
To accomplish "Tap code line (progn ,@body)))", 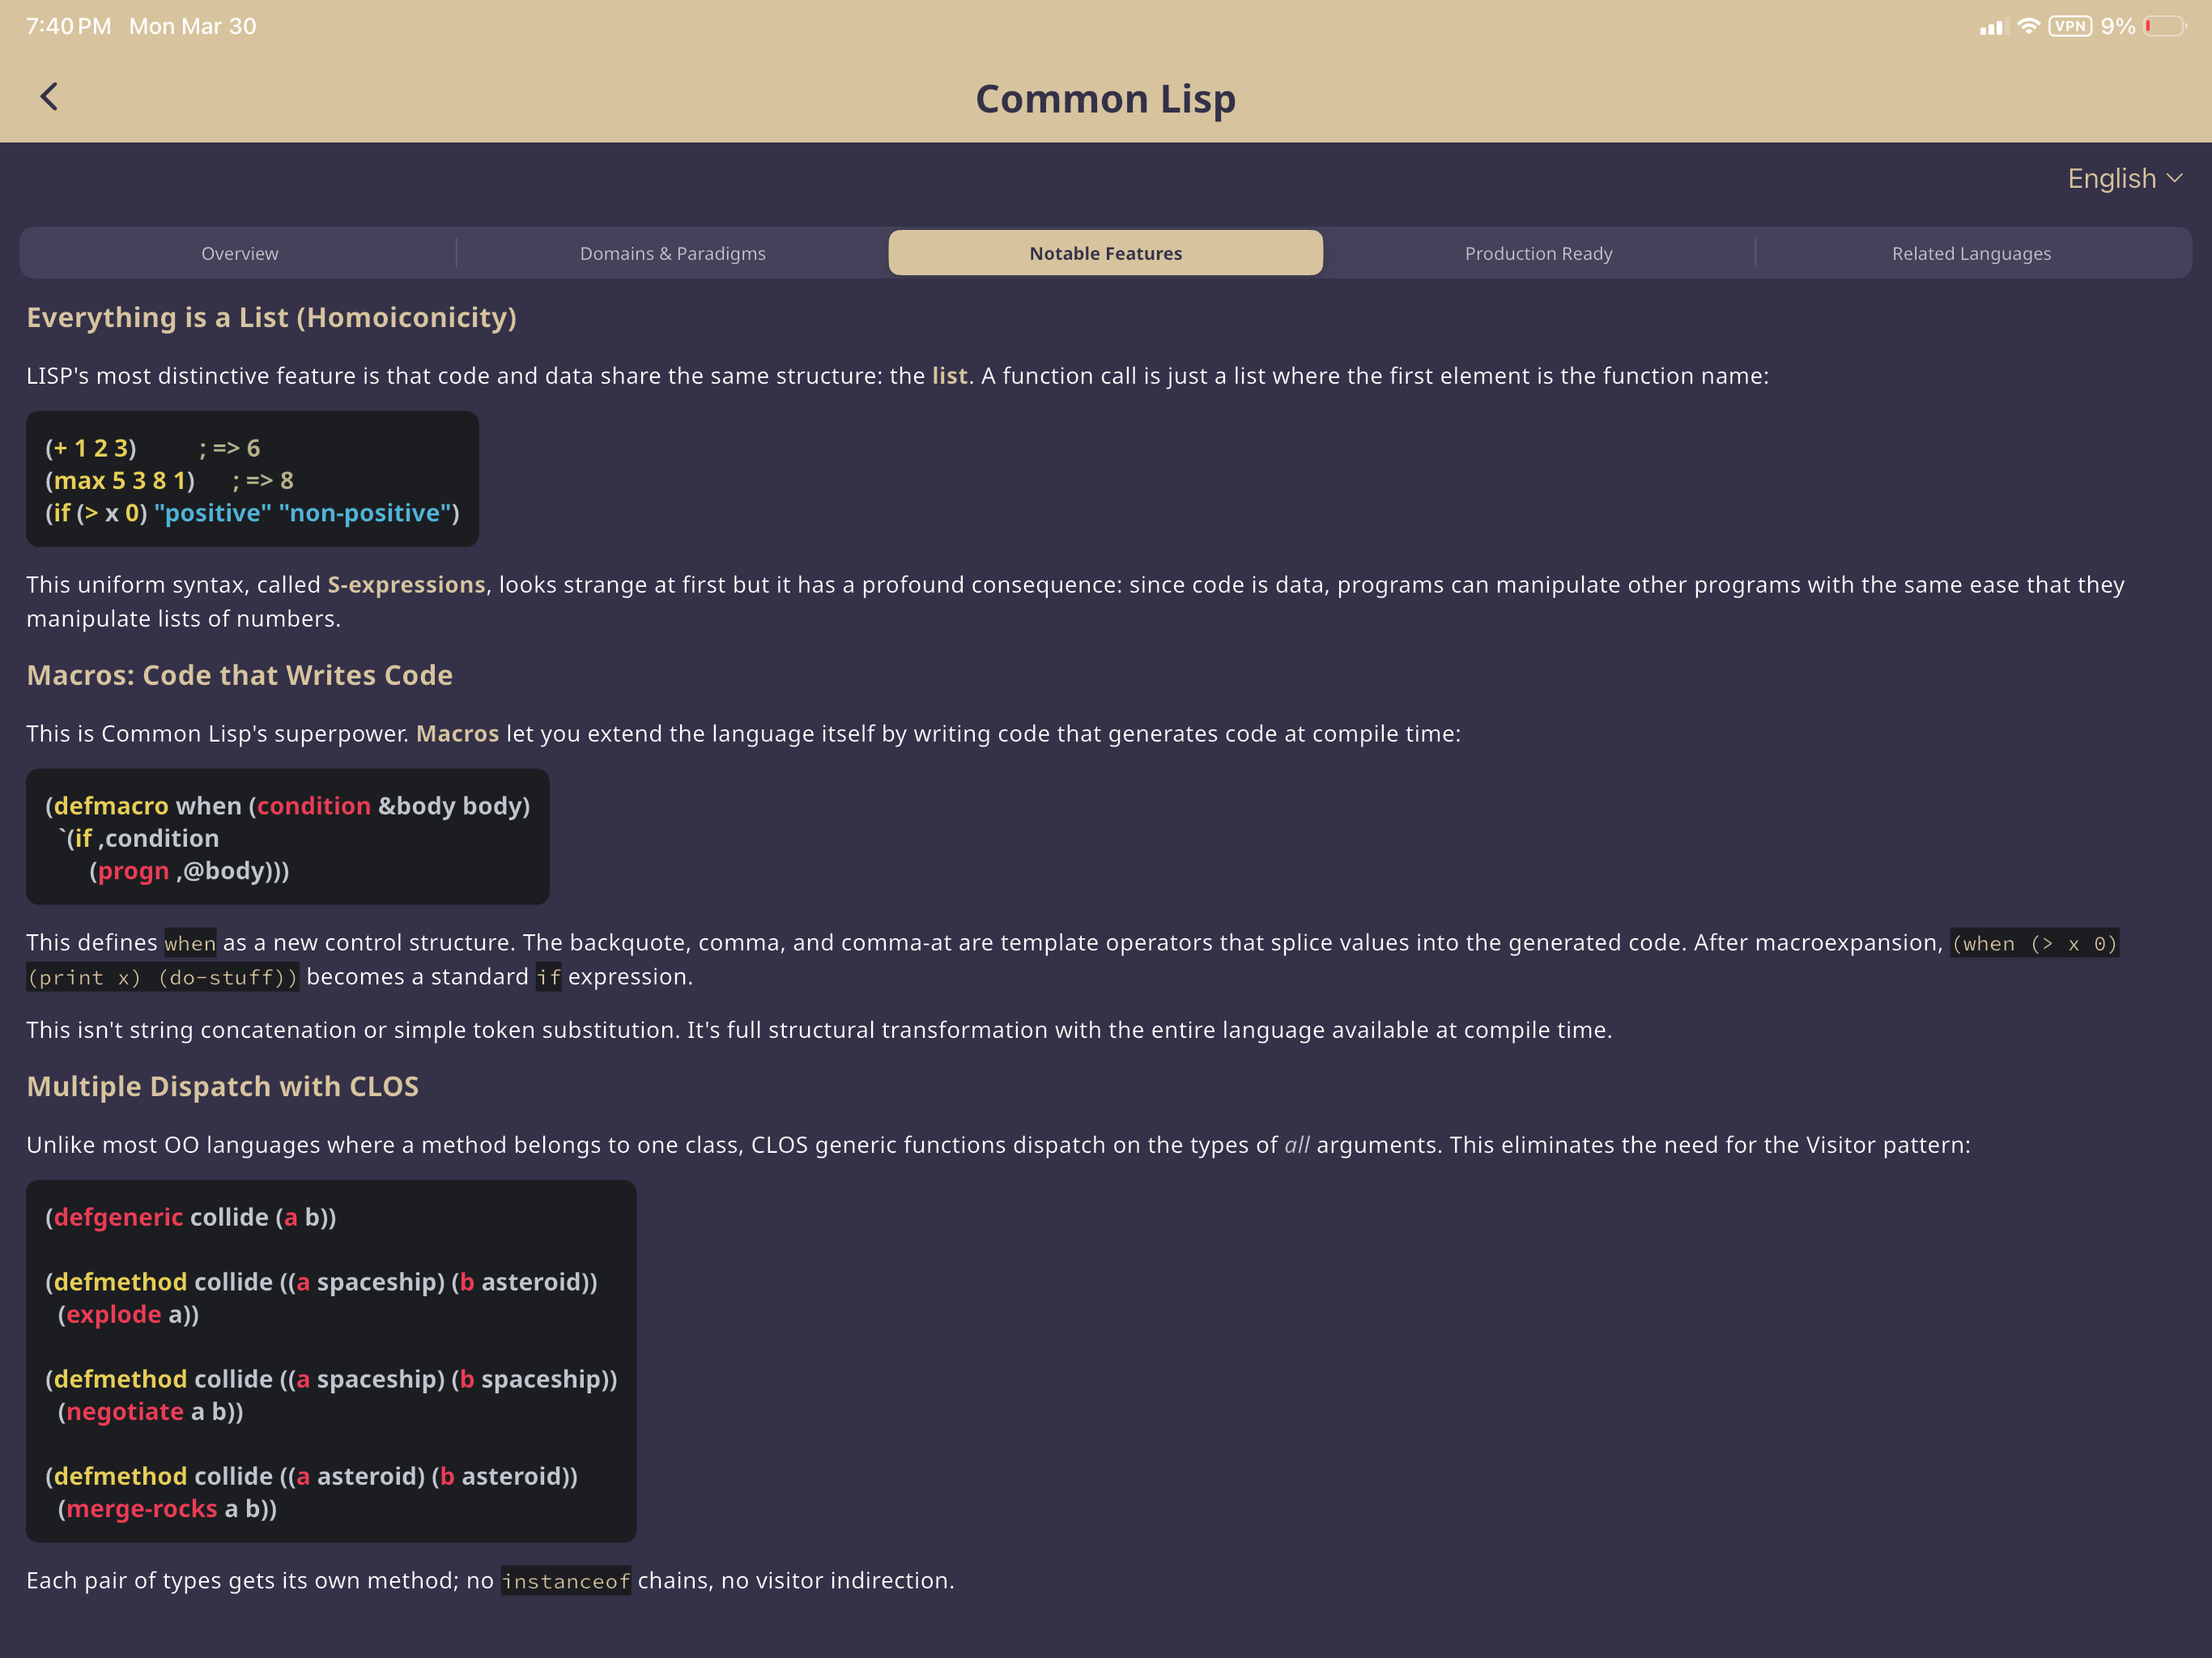I will coord(189,871).
